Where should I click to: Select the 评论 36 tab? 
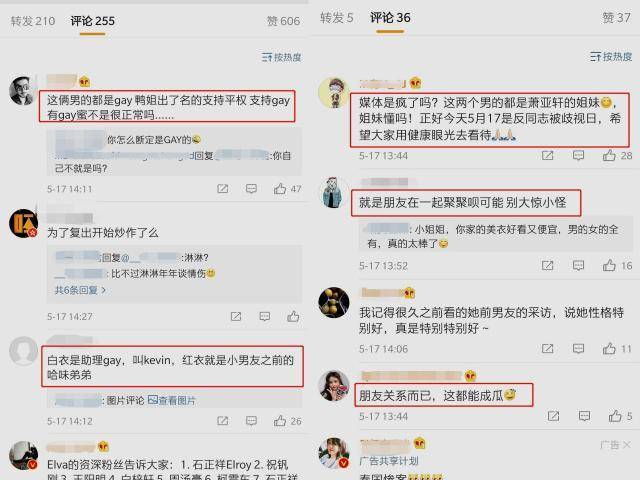pos(390,18)
